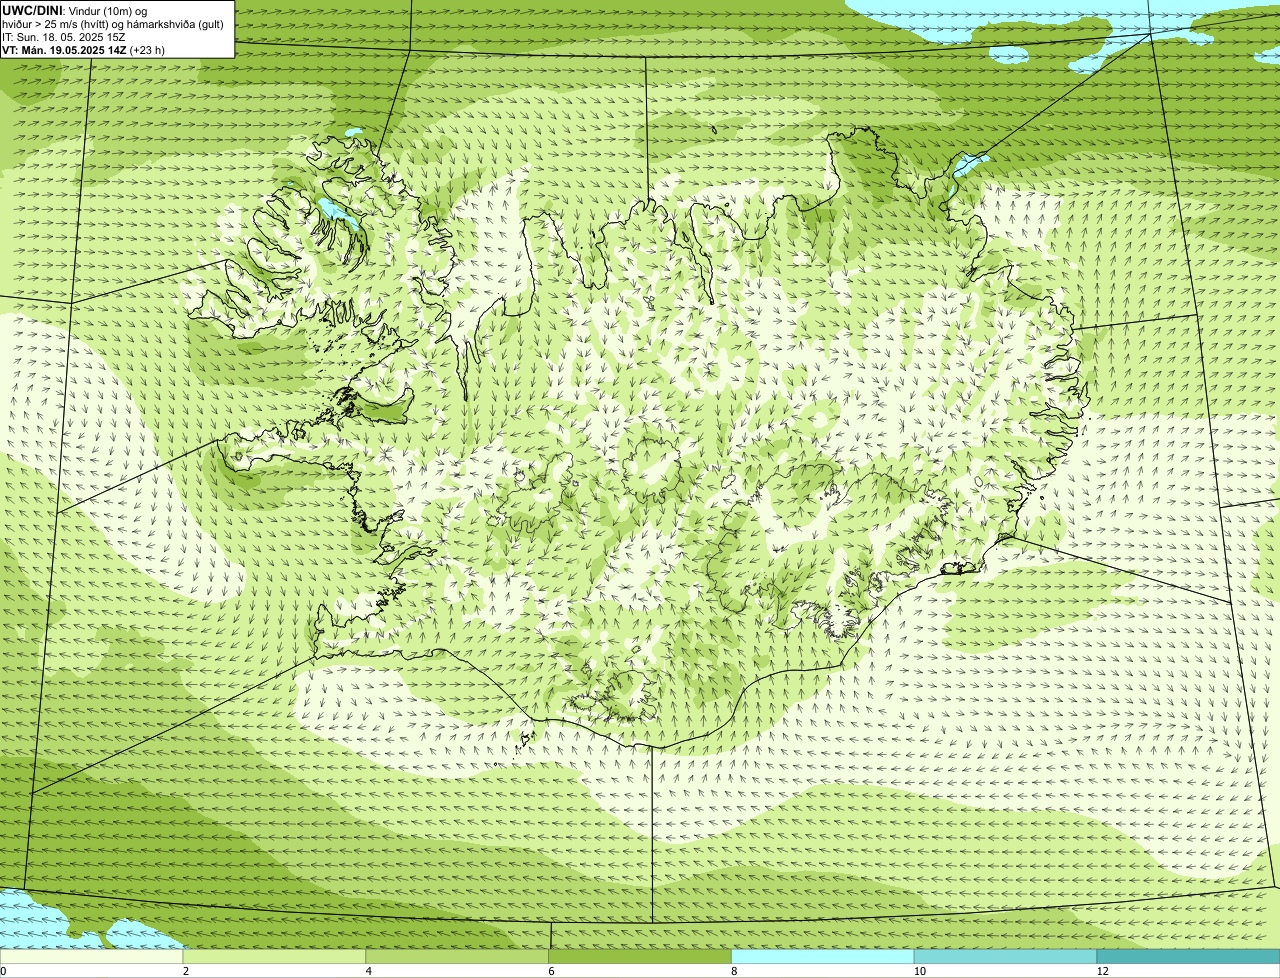Click the 'UWC/DINI: Vindur (10m) og' title line

(75, 10)
